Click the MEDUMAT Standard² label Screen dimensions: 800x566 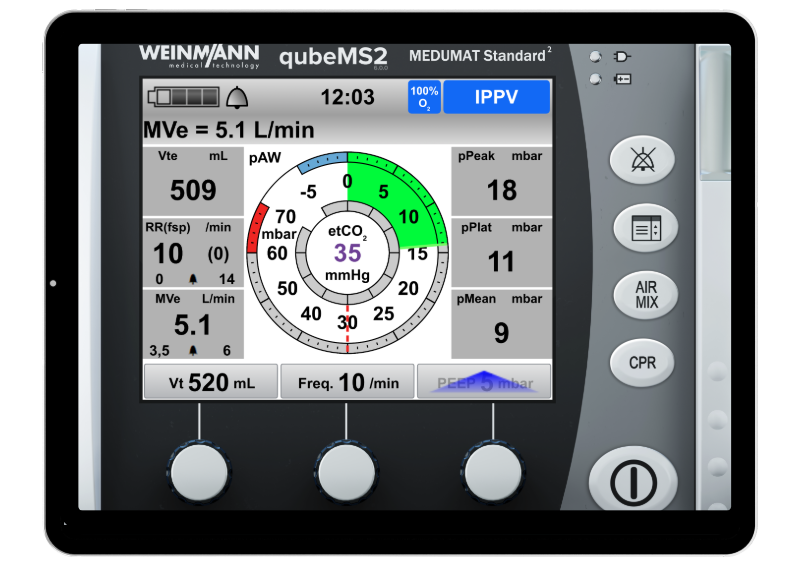tap(480, 55)
